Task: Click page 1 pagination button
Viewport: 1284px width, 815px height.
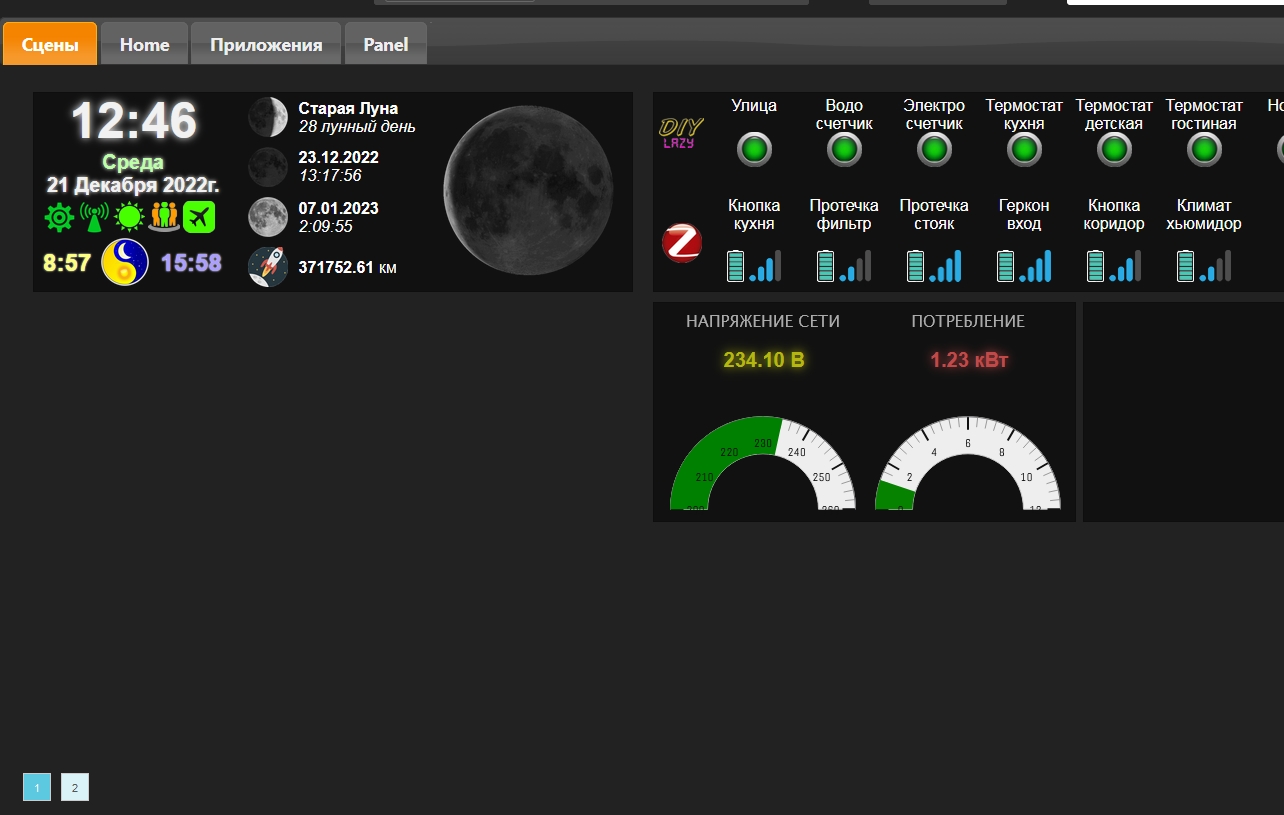Action: point(37,787)
